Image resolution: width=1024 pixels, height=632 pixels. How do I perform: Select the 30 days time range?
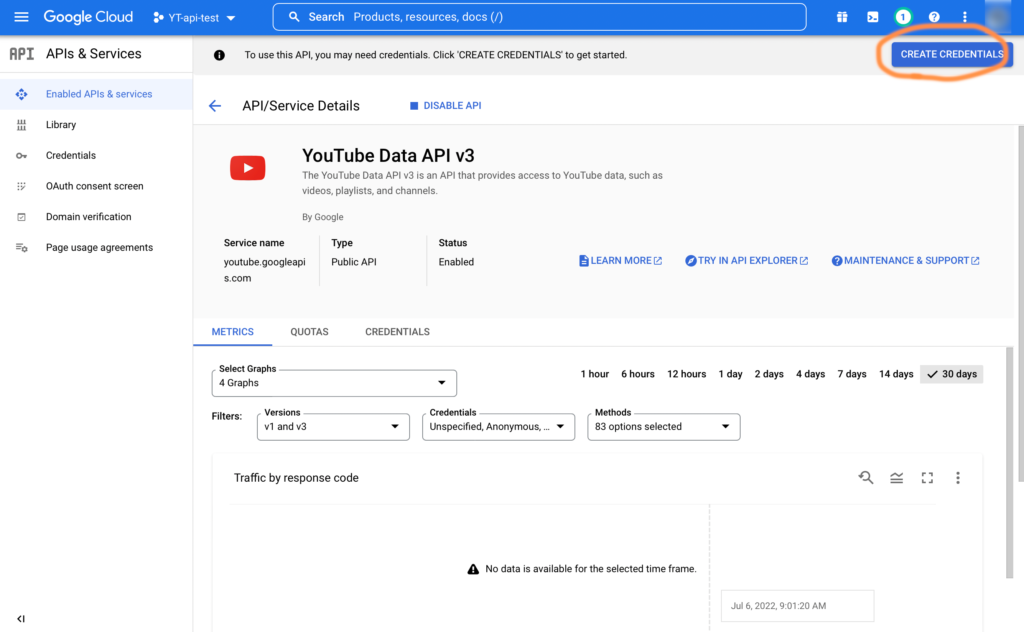[x=952, y=374]
